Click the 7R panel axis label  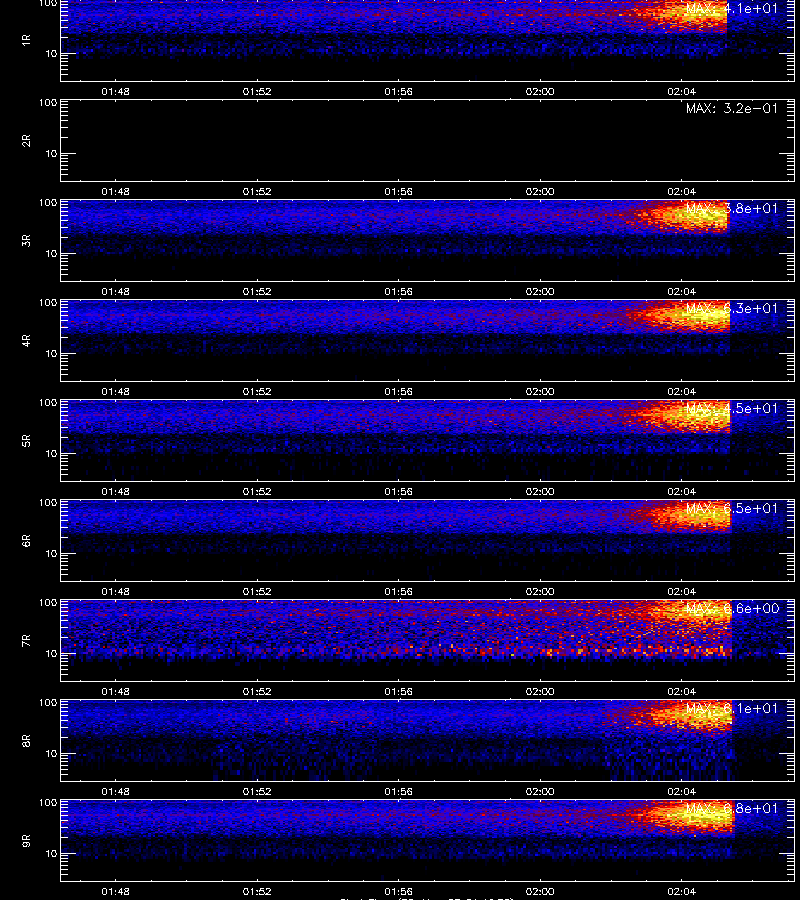[26, 641]
